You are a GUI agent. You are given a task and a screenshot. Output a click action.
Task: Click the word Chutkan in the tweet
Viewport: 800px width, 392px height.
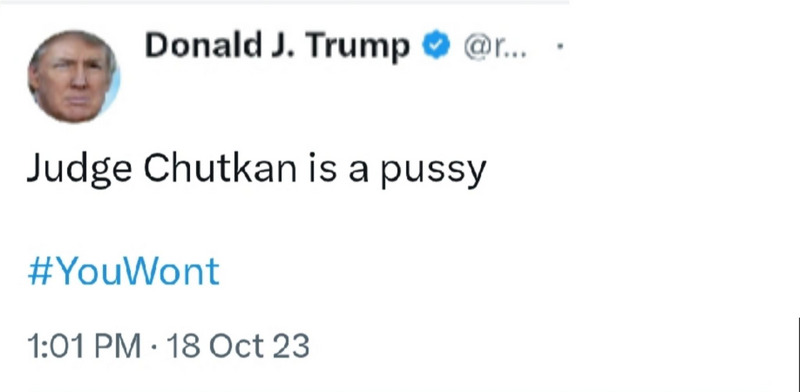[x=220, y=167]
